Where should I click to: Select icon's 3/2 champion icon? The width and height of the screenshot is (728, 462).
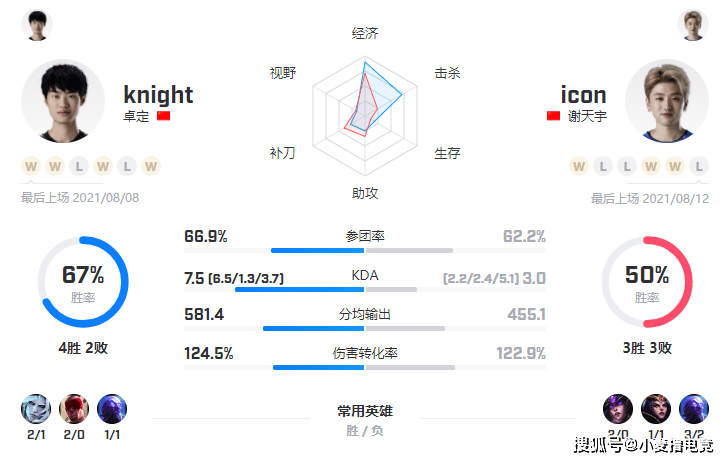(x=694, y=409)
